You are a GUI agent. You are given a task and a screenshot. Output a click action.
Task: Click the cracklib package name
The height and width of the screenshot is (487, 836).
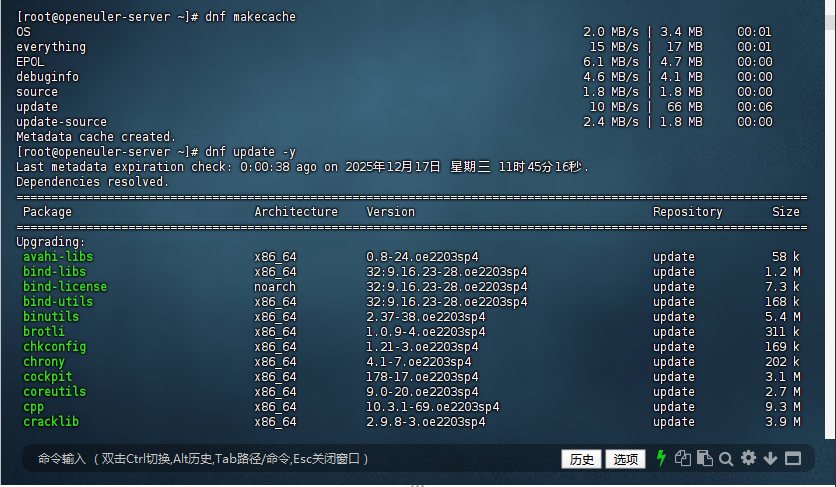(51, 421)
